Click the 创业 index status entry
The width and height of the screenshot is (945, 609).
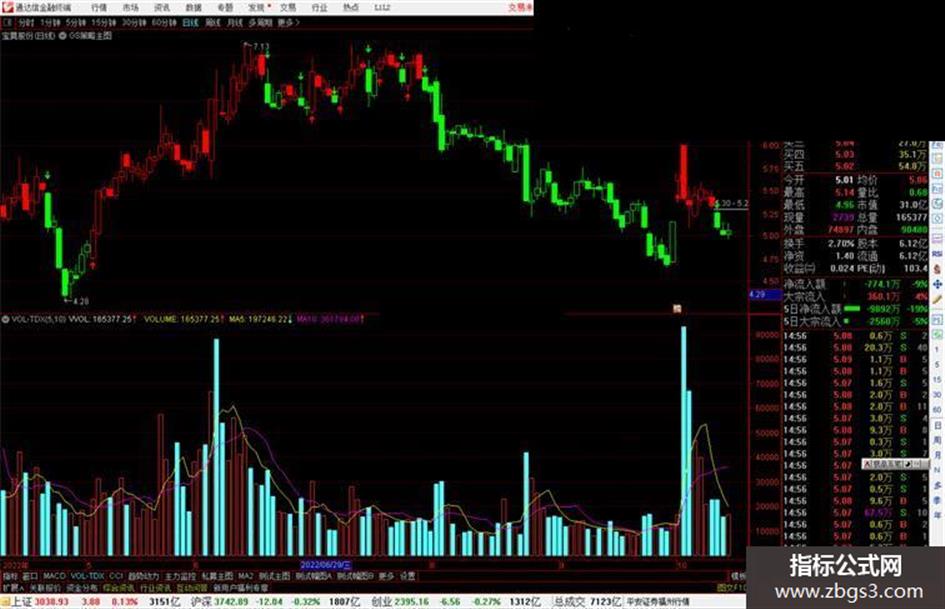(x=456, y=602)
